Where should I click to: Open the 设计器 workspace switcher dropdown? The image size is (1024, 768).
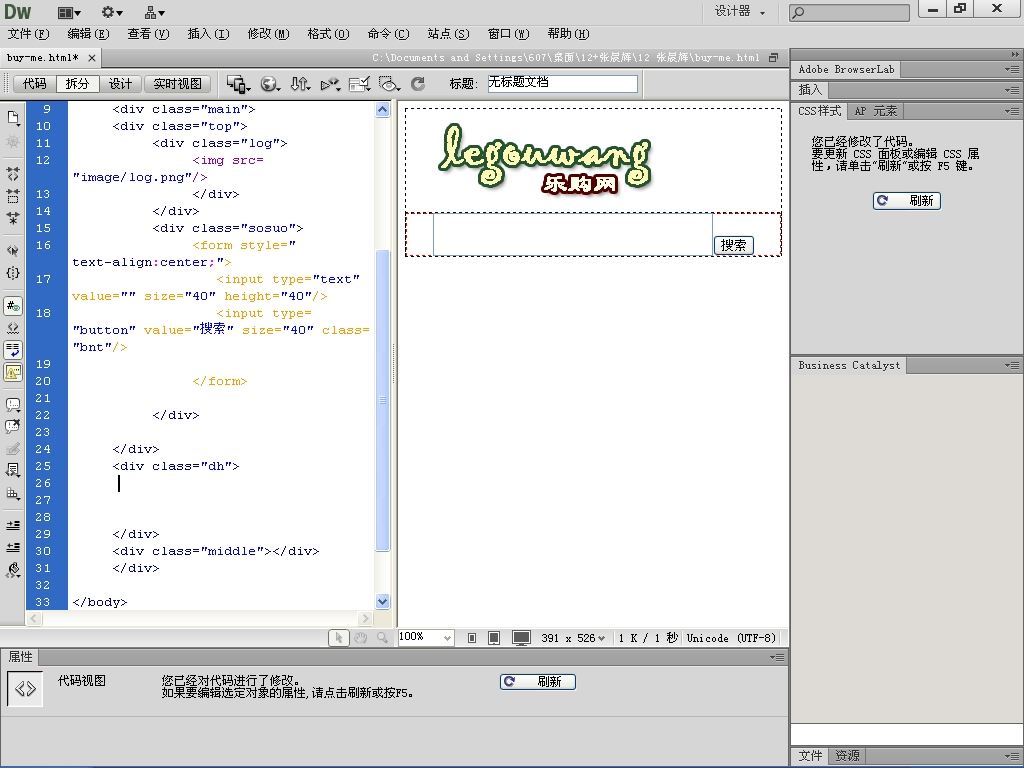coord(740,12)
